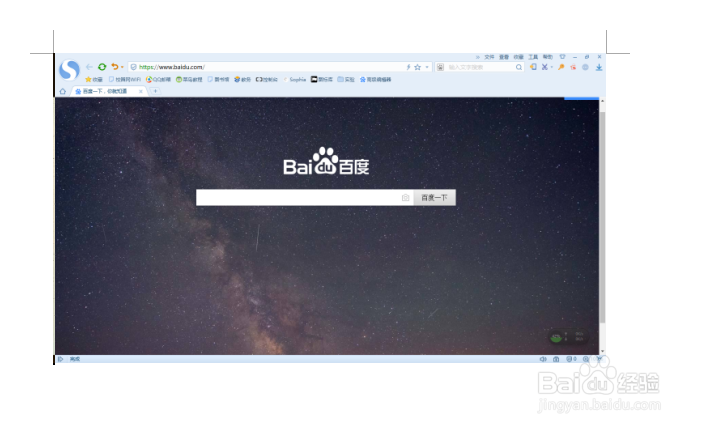This screenshot has height=430, width=701.
Task: Click the toolbar text search input field
Action: coord(480,67)
